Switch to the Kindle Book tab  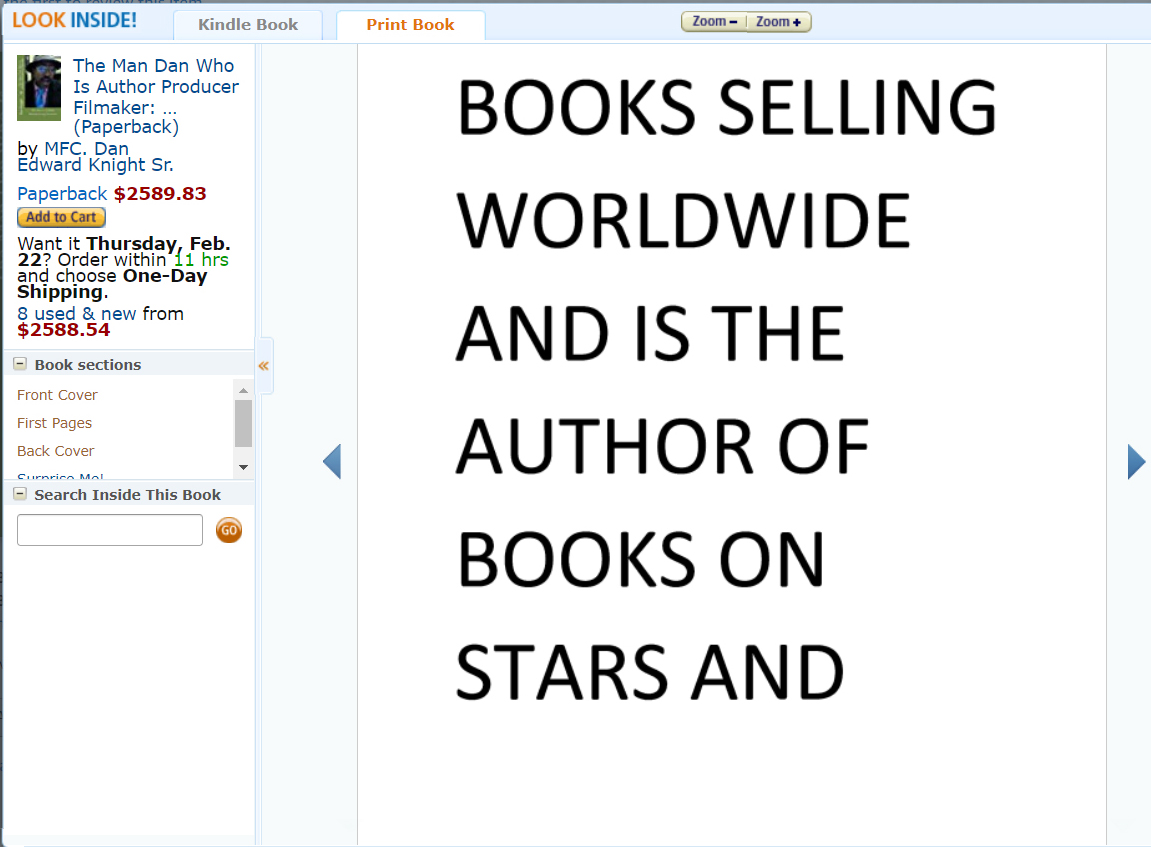coord(248,25)
